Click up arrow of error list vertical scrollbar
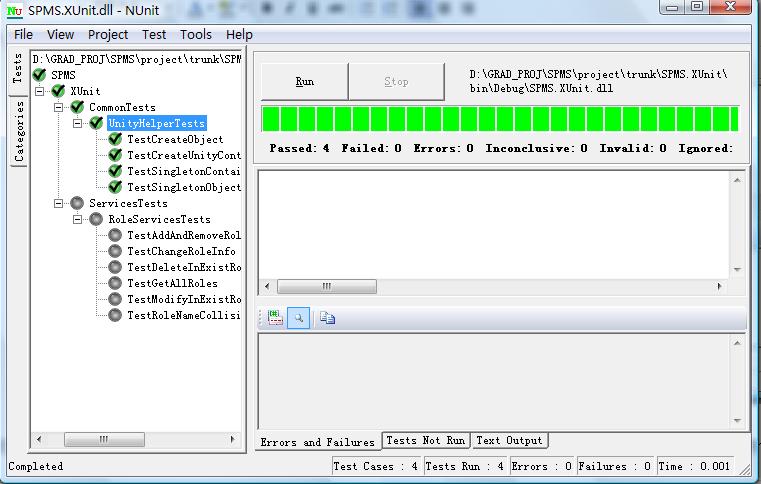The height and width of the screenshot is (484, 761). click(x=737, y=180)
